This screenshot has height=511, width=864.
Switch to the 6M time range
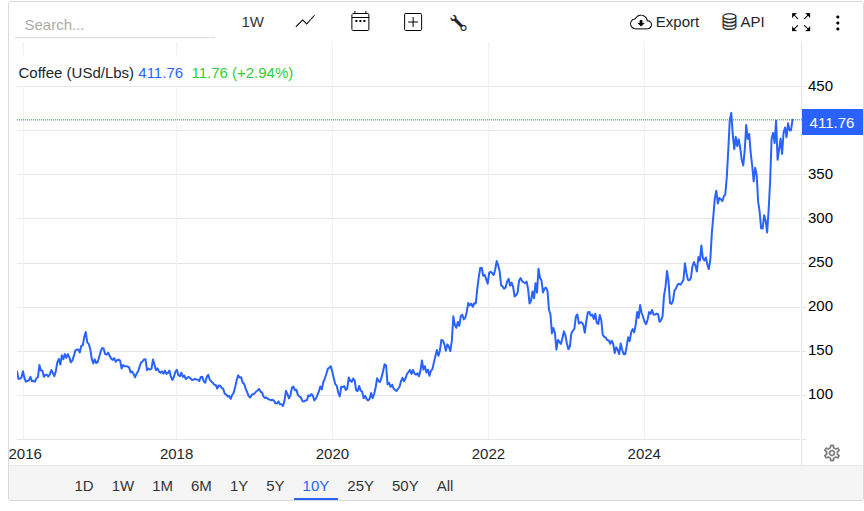click(201, 486)
